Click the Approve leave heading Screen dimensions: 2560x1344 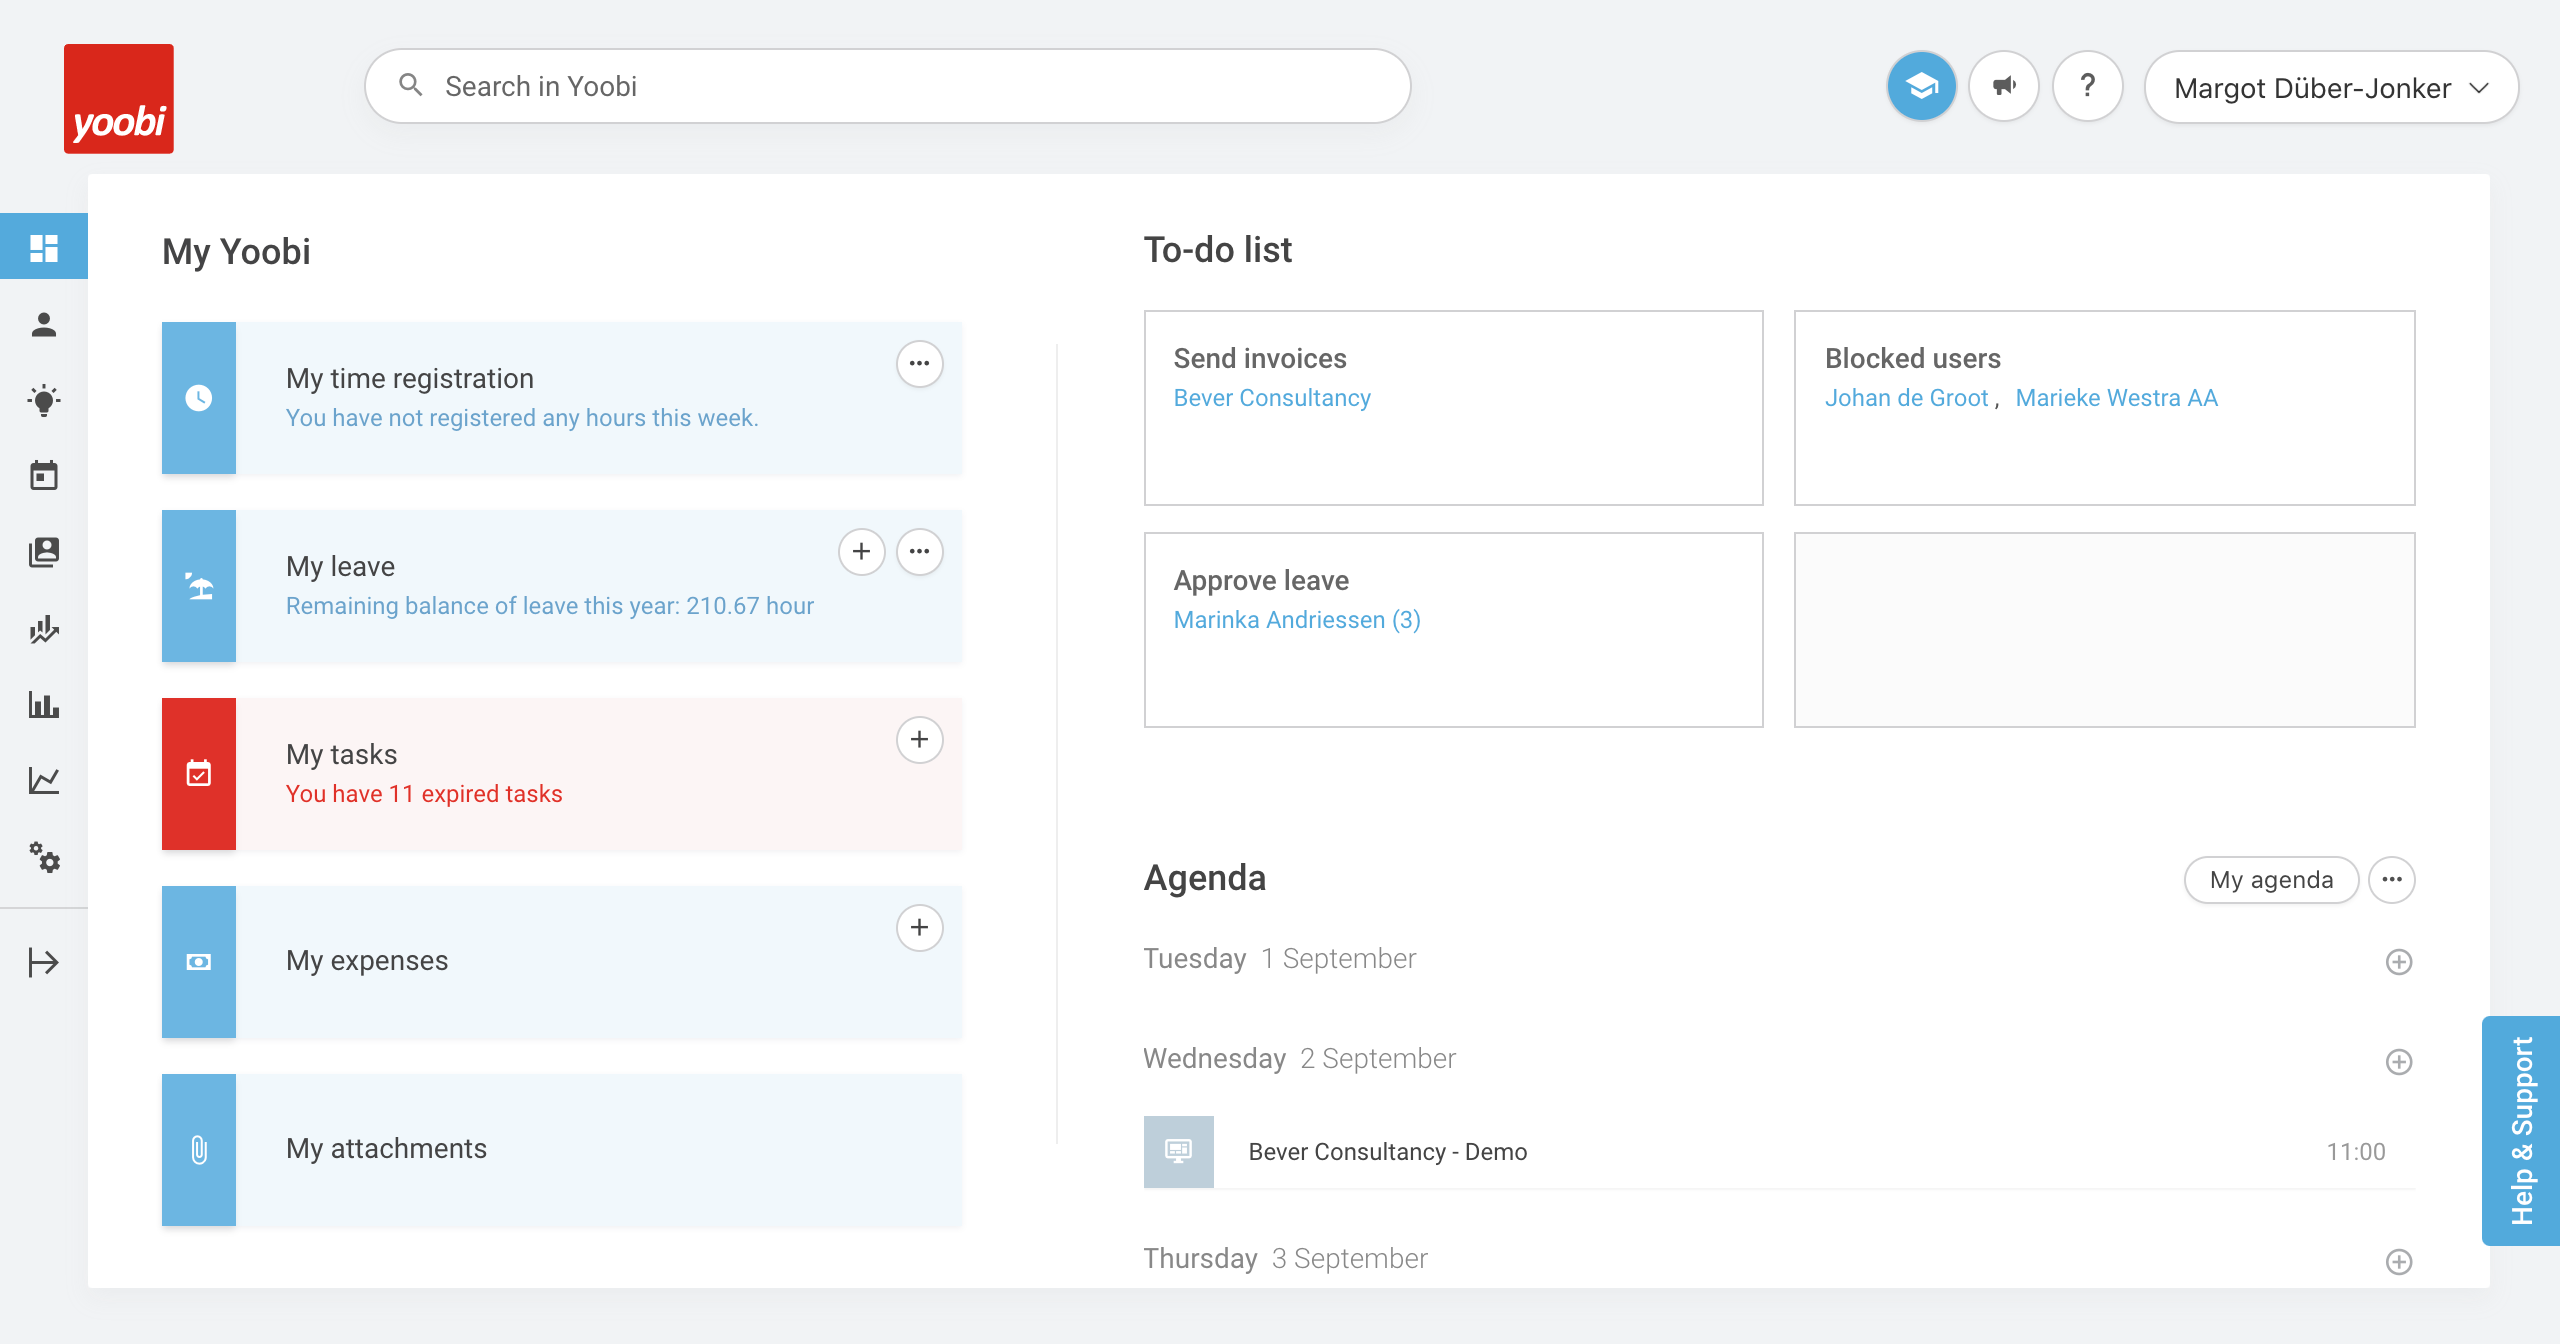(x=1261, y=580)
